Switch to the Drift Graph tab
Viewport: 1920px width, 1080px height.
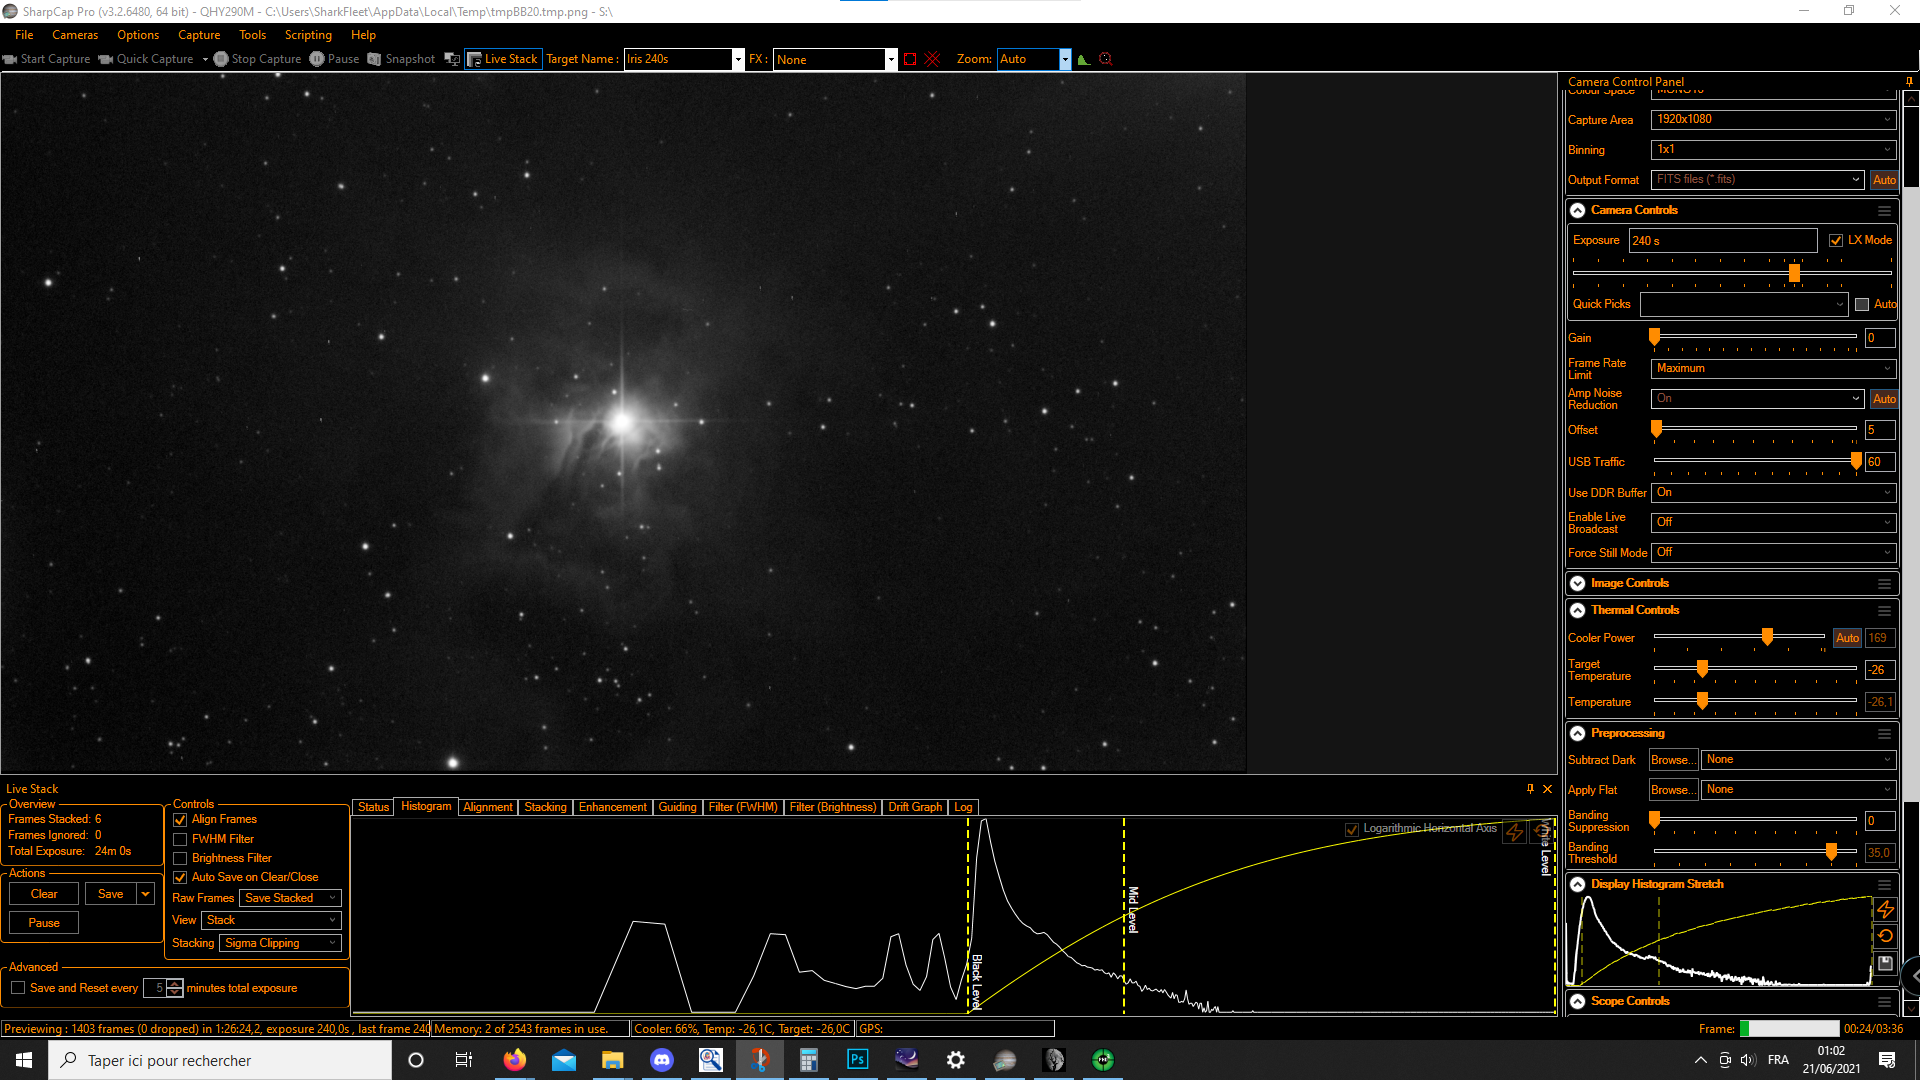pyautogui.click(x=915, y=807)
